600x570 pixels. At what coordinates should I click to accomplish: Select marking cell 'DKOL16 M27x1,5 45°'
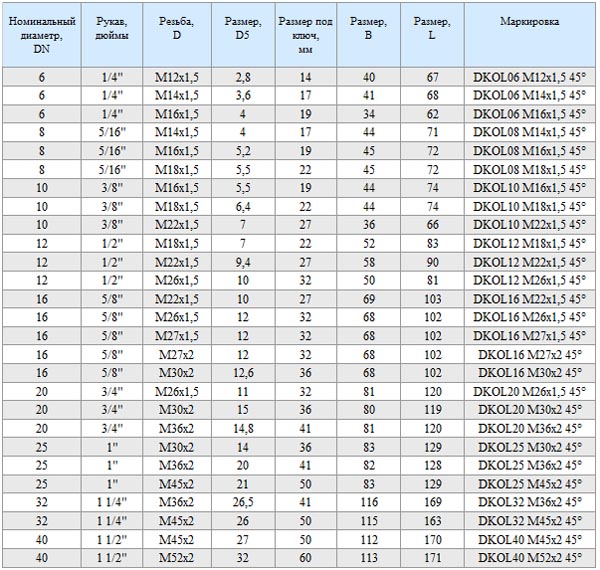(530, 336)
